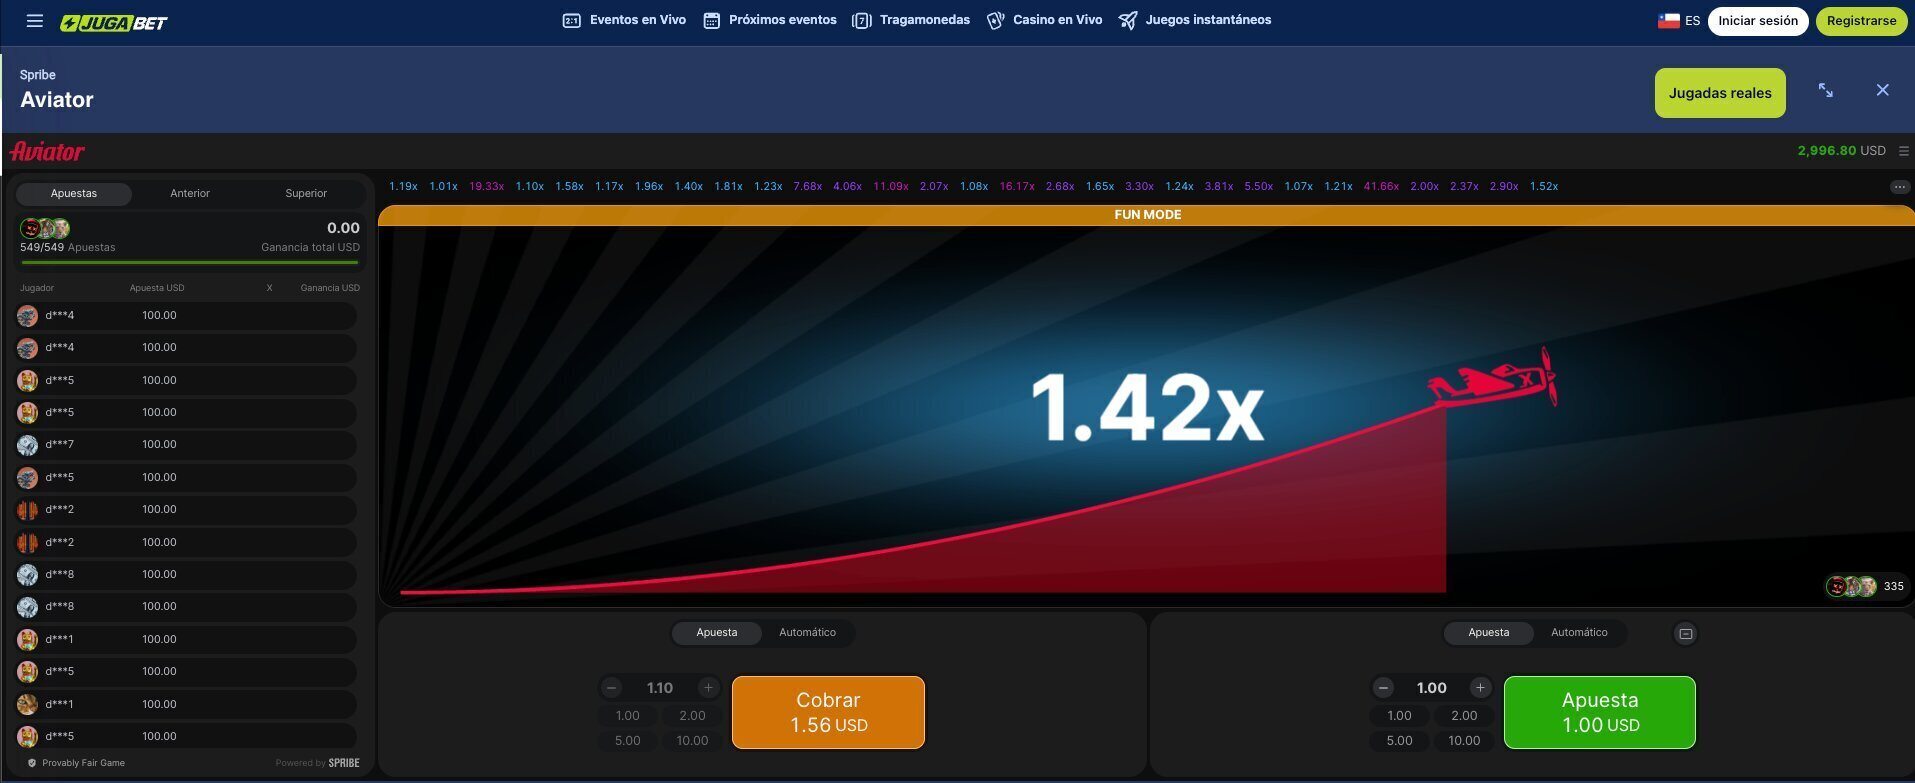Increase the left bet amount of 1.10

(708, 688)
